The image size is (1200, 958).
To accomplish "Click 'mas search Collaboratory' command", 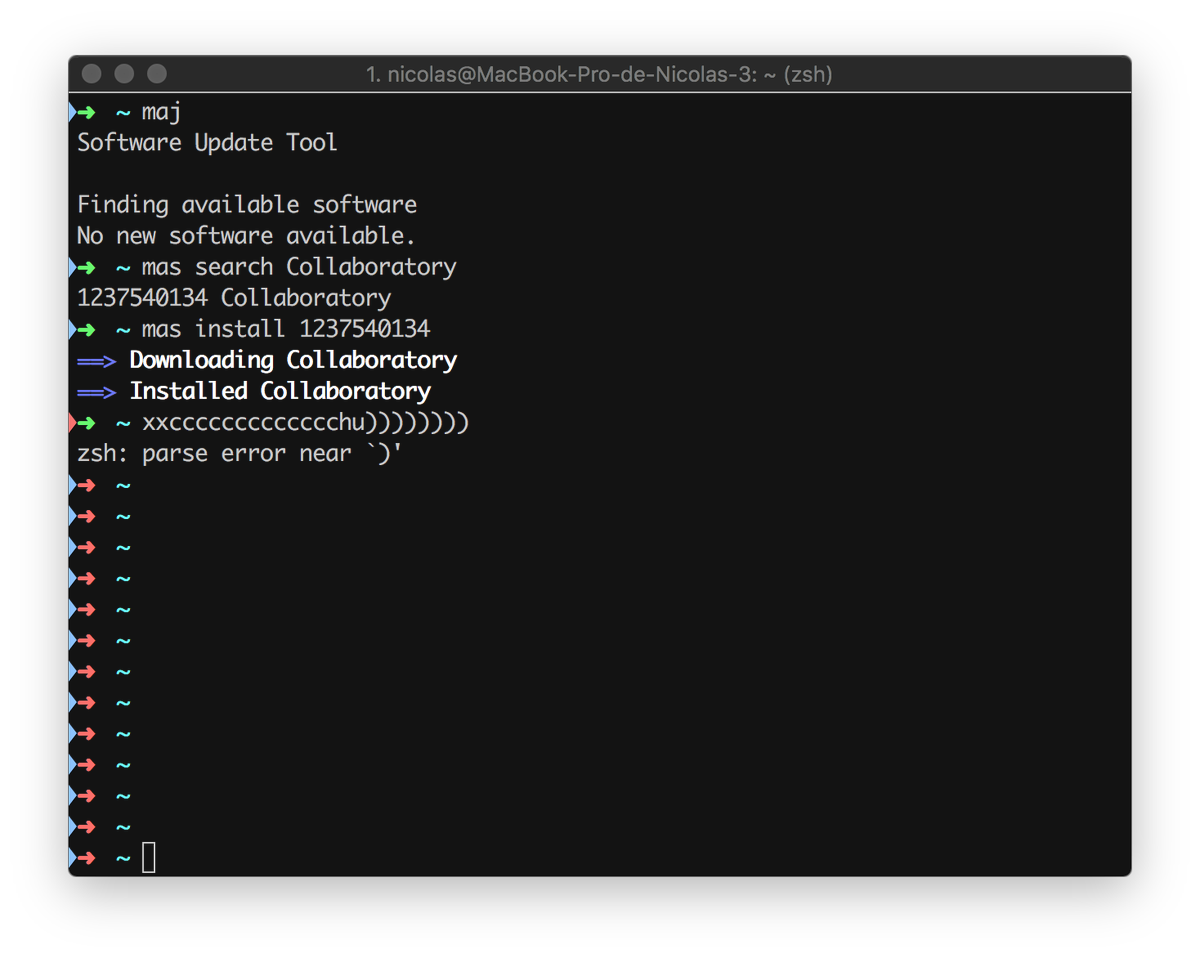I will pos(299,267).
